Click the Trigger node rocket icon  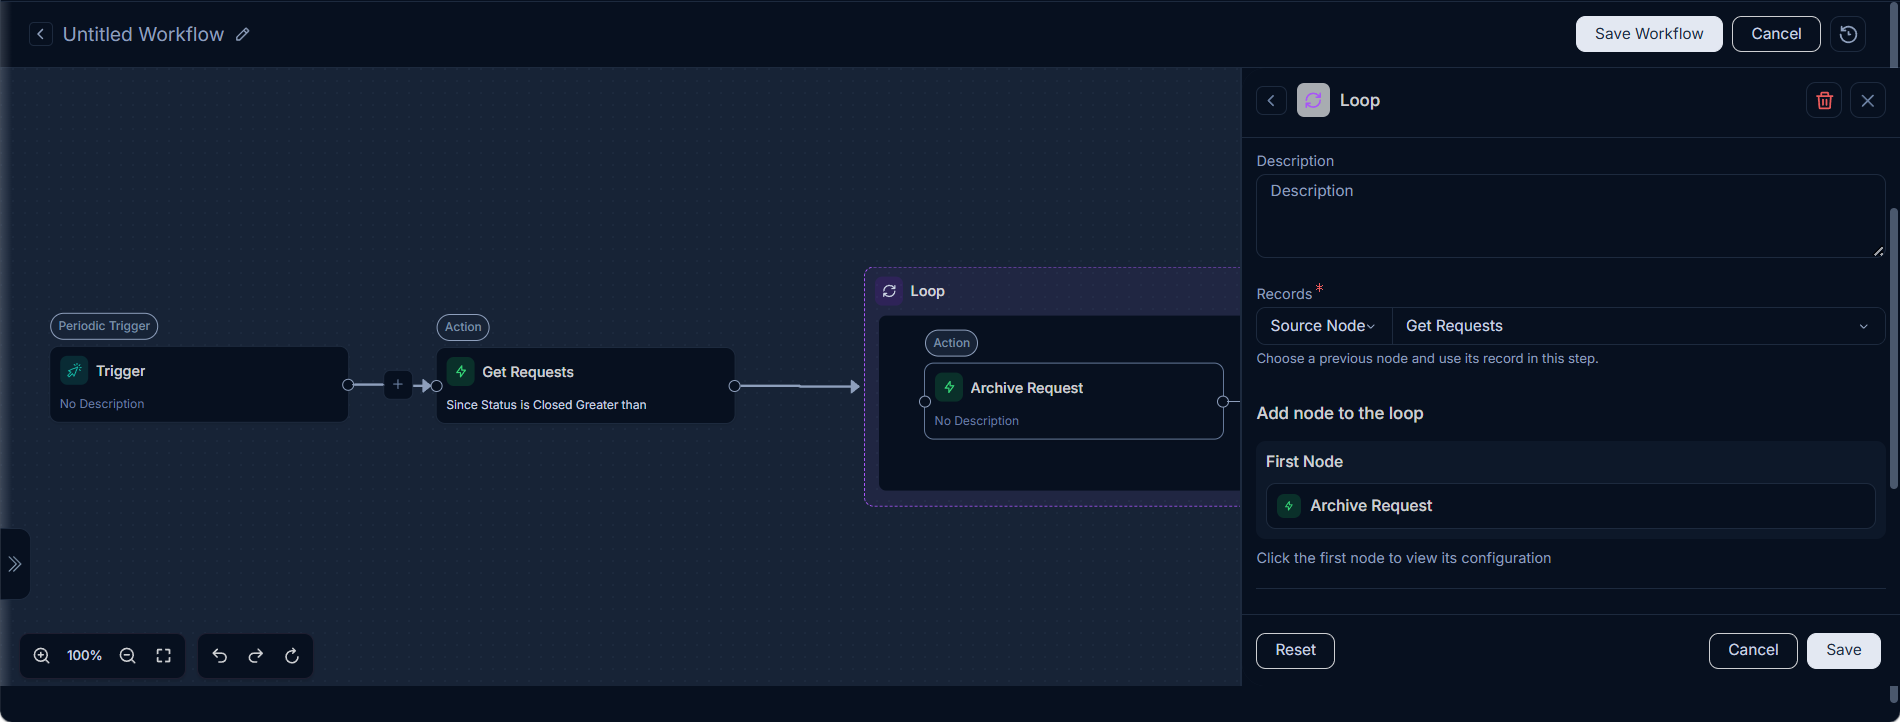(74, 371)
